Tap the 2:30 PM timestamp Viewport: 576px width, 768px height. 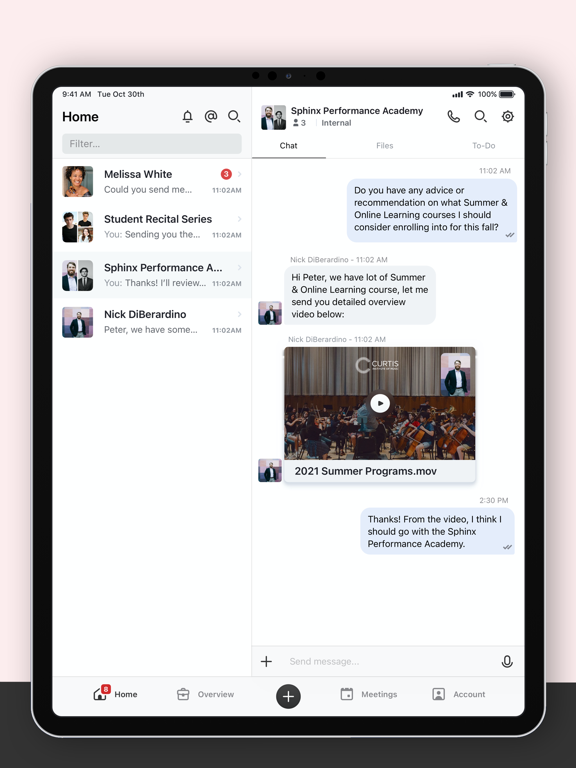(x=494, y=500)
